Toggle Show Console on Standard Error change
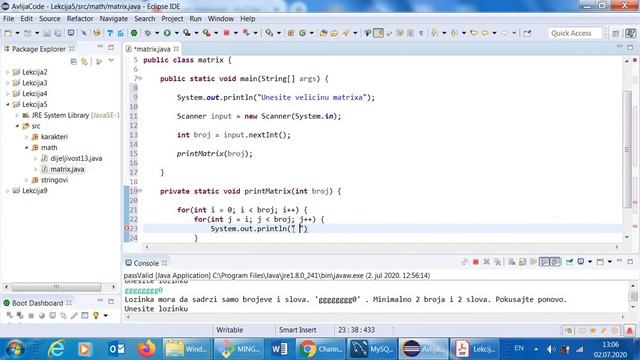Viewport: 640px width, 360px height. (x=556, y=262)
